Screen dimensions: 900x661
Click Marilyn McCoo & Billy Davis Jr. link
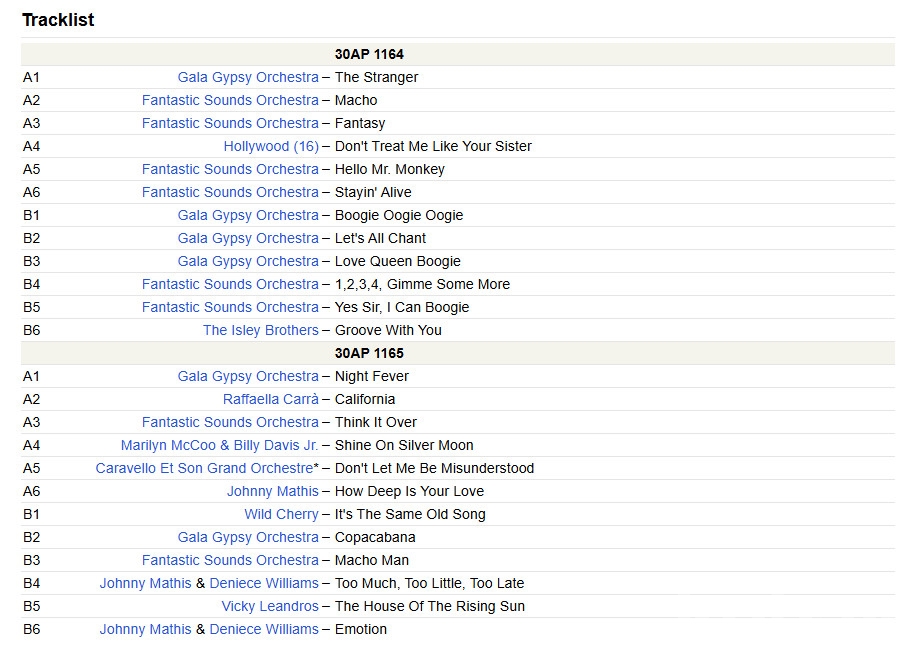point(219,445)
